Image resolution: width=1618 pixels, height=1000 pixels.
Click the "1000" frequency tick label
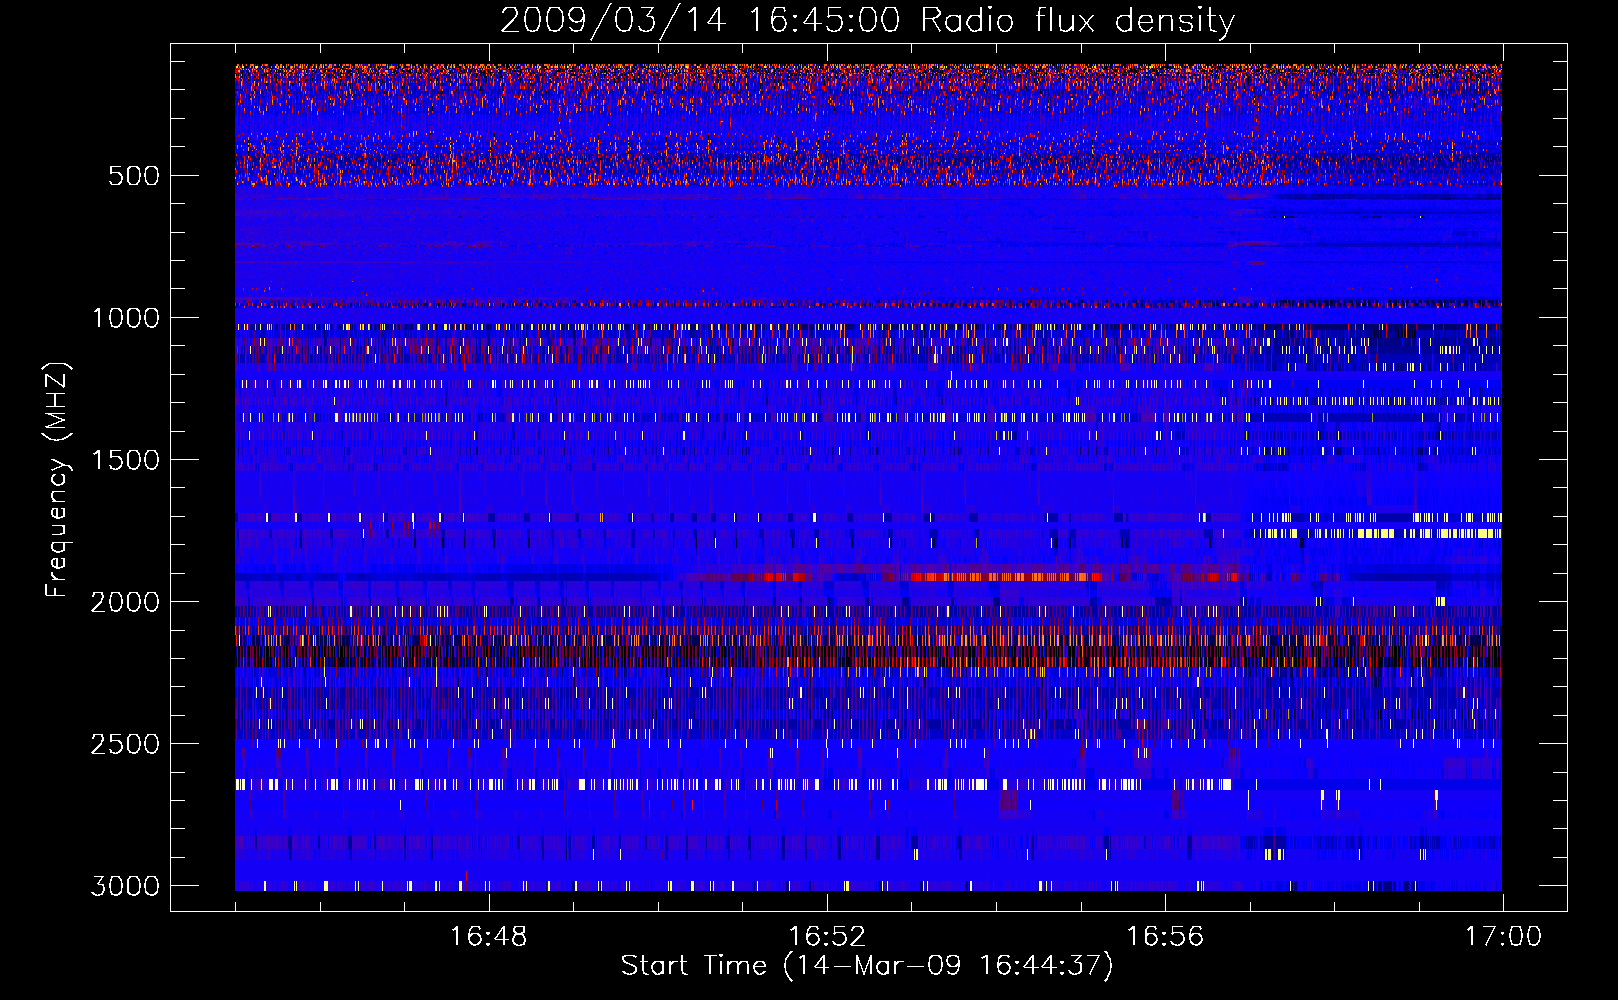point(126,318)
